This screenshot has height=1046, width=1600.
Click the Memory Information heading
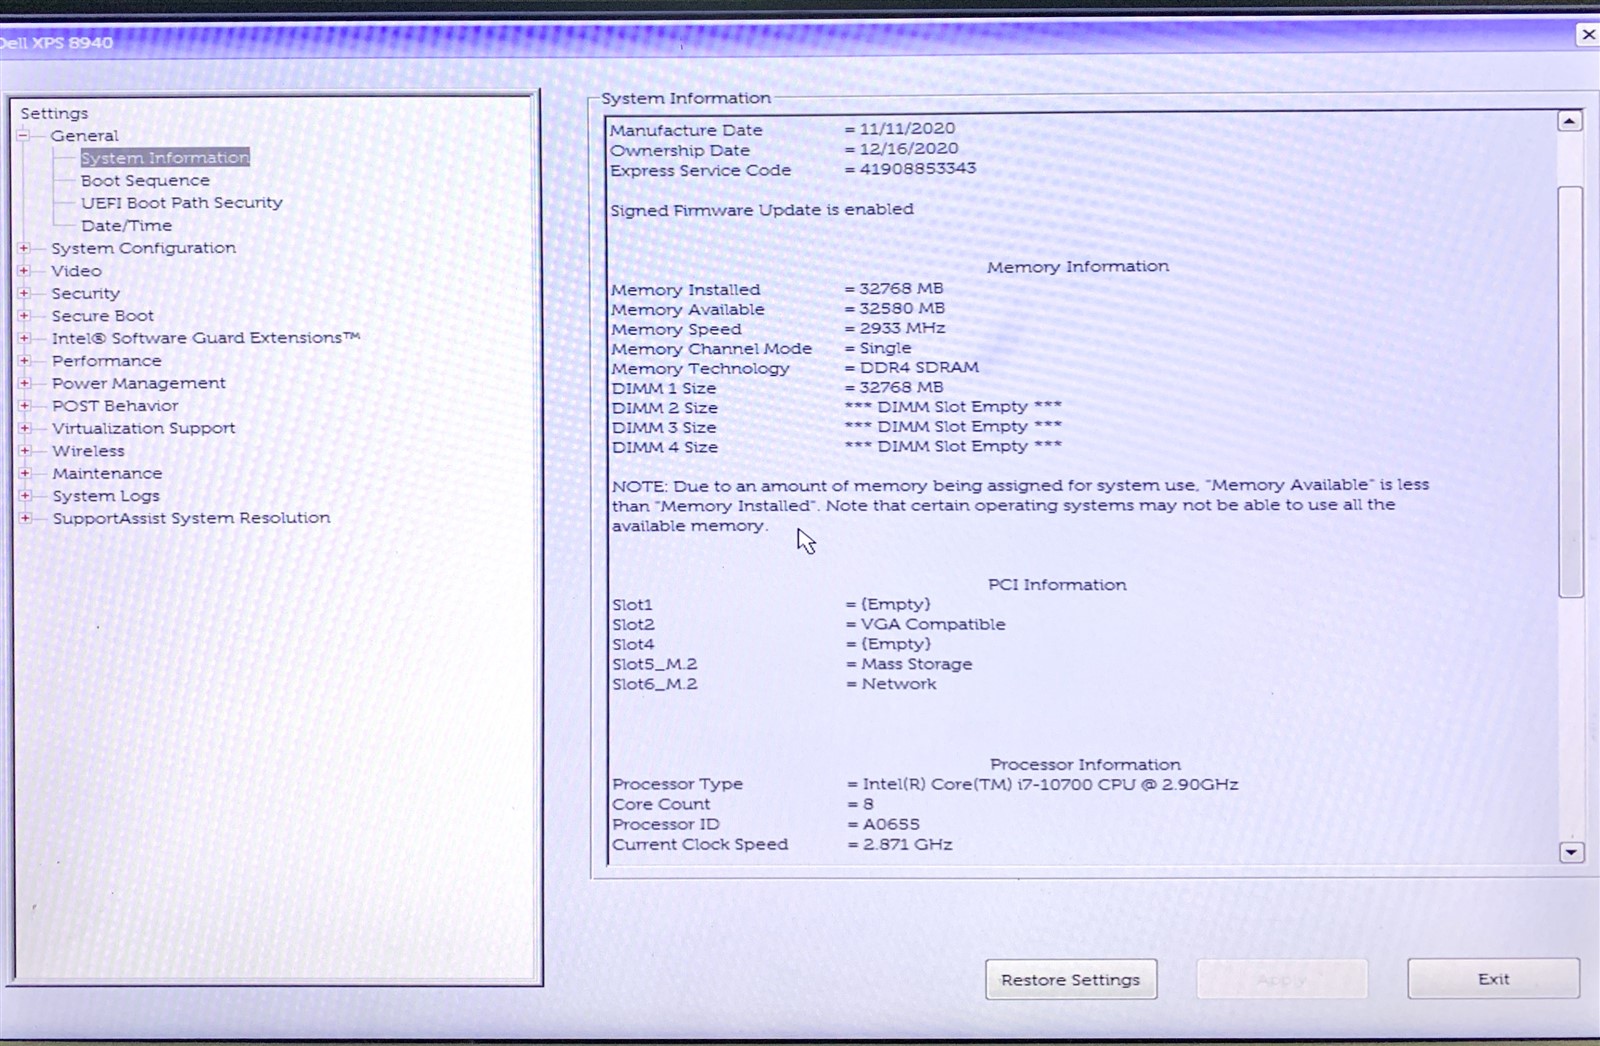[1078, 266]
